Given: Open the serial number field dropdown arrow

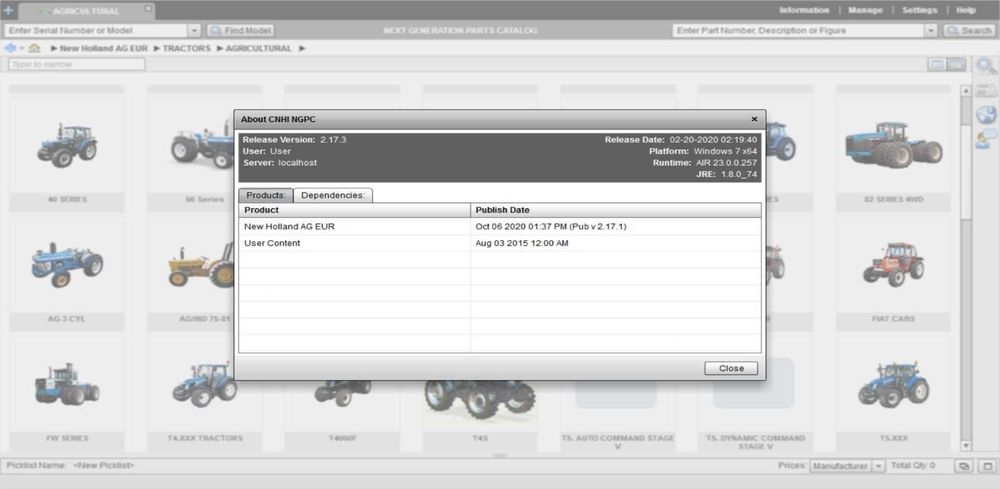Looking at the screenshot, I should [x=195, y=31].
